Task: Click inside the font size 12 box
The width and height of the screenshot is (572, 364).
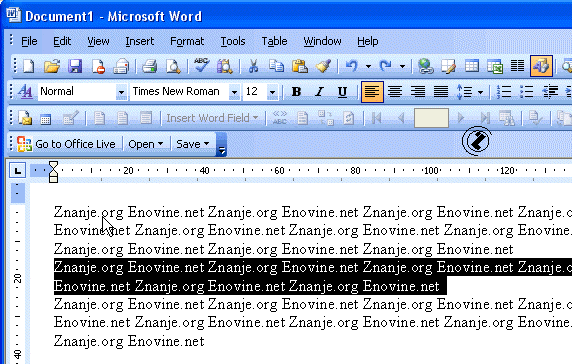Action: click(x=255, y=92)
